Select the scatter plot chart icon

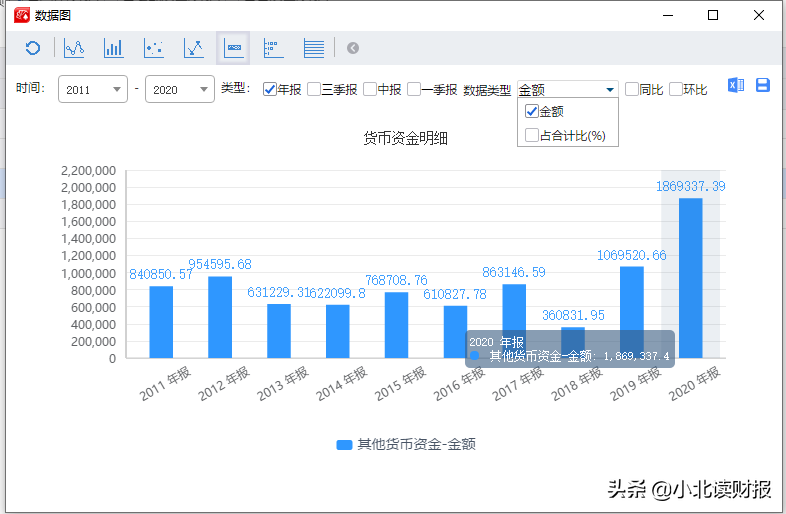[154, 48]
